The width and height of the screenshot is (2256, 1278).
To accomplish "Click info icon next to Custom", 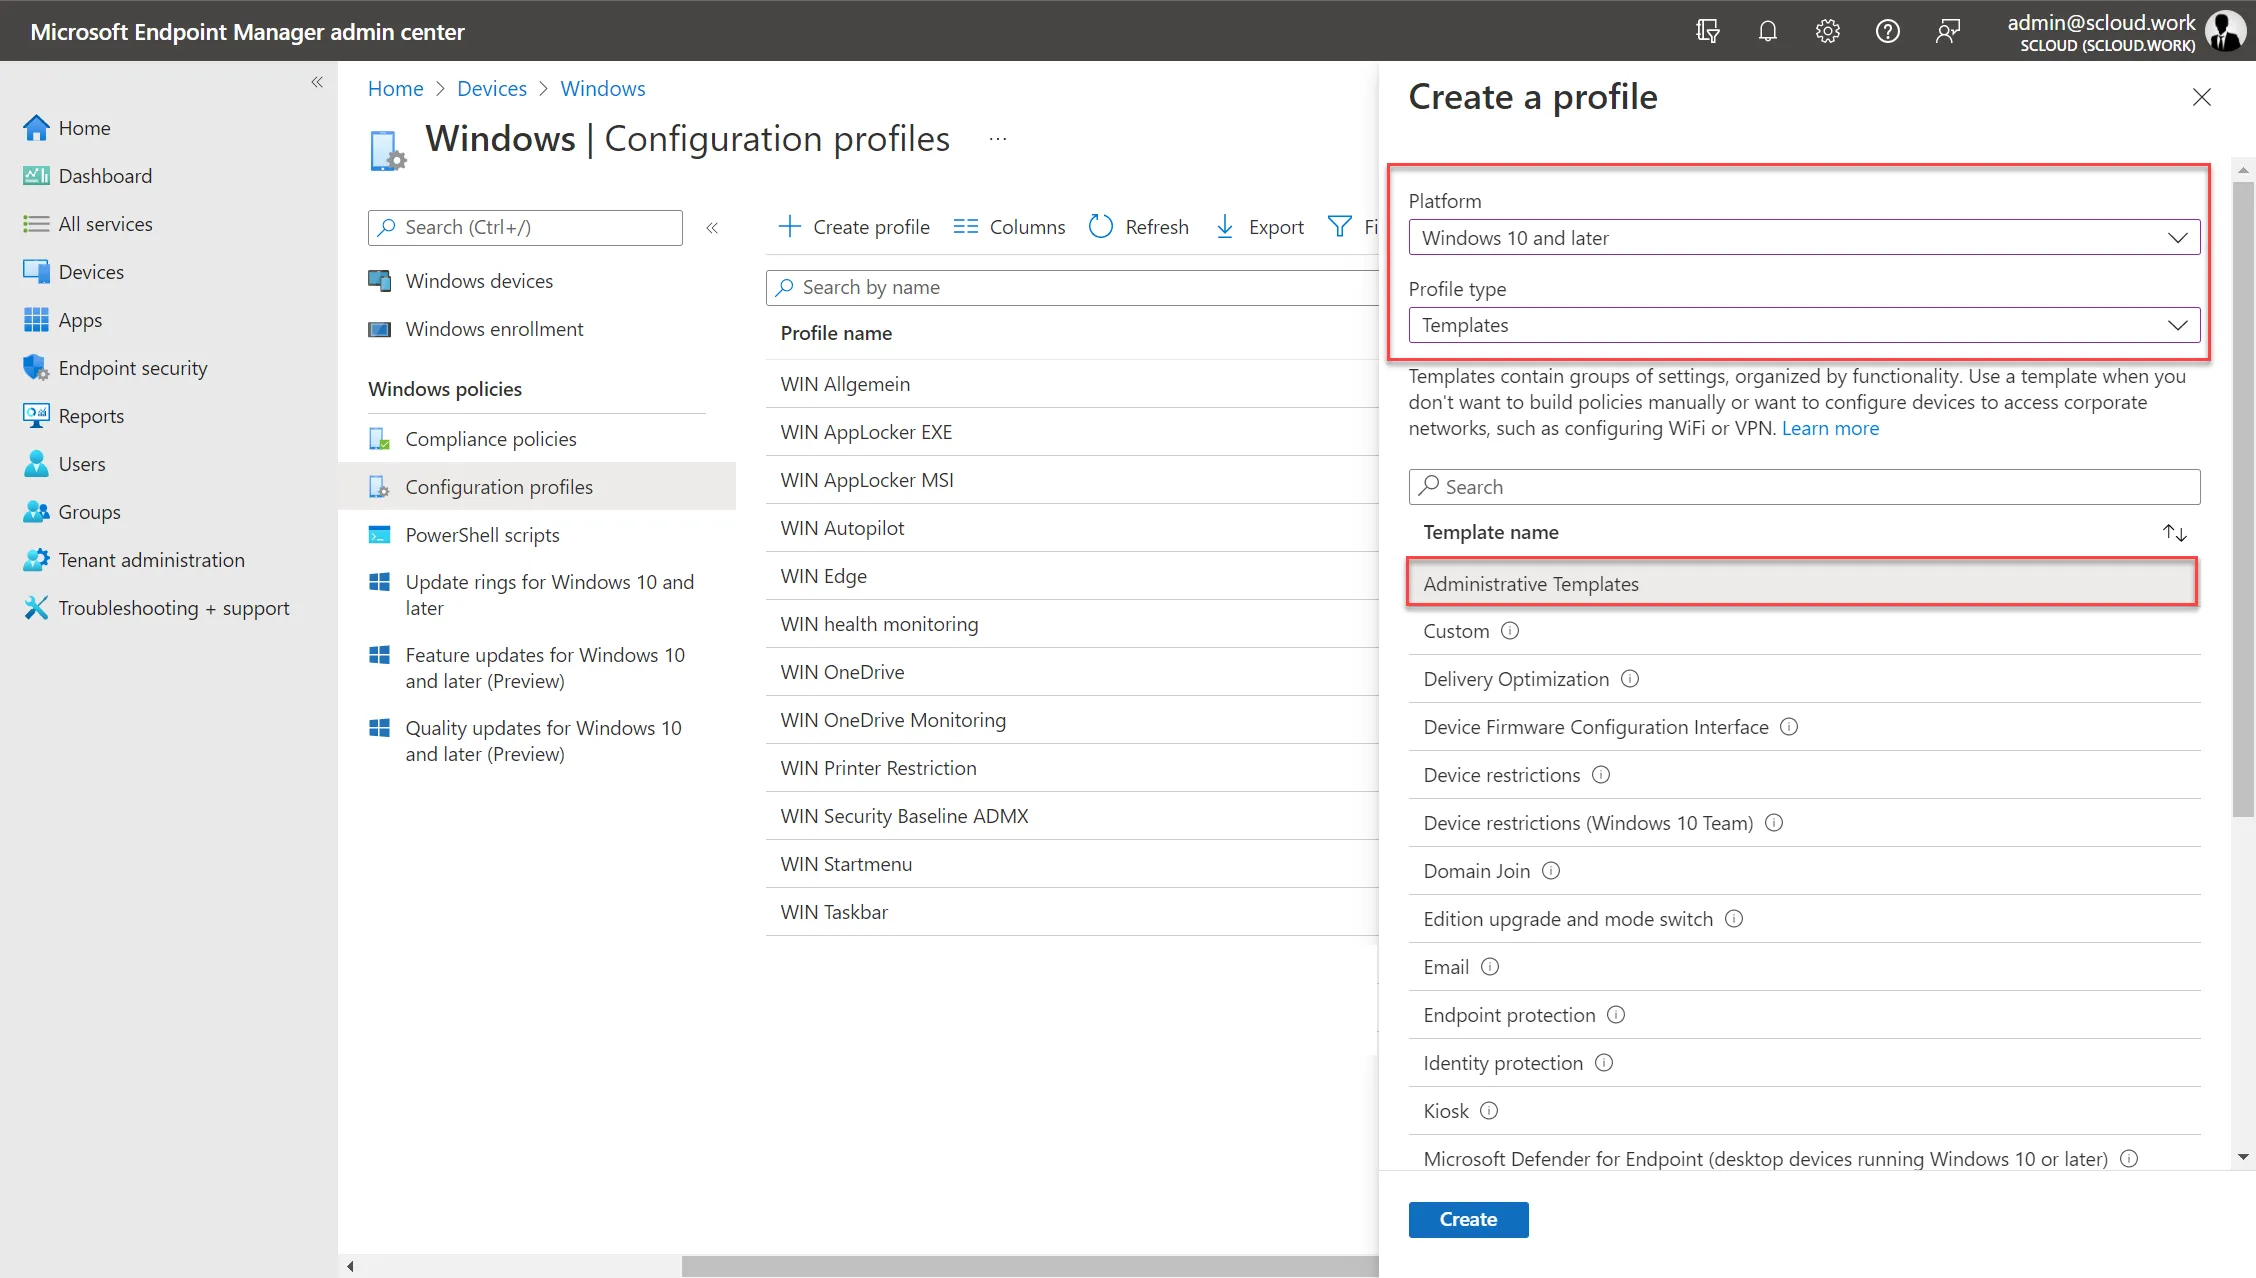I will pos(1510,631).
